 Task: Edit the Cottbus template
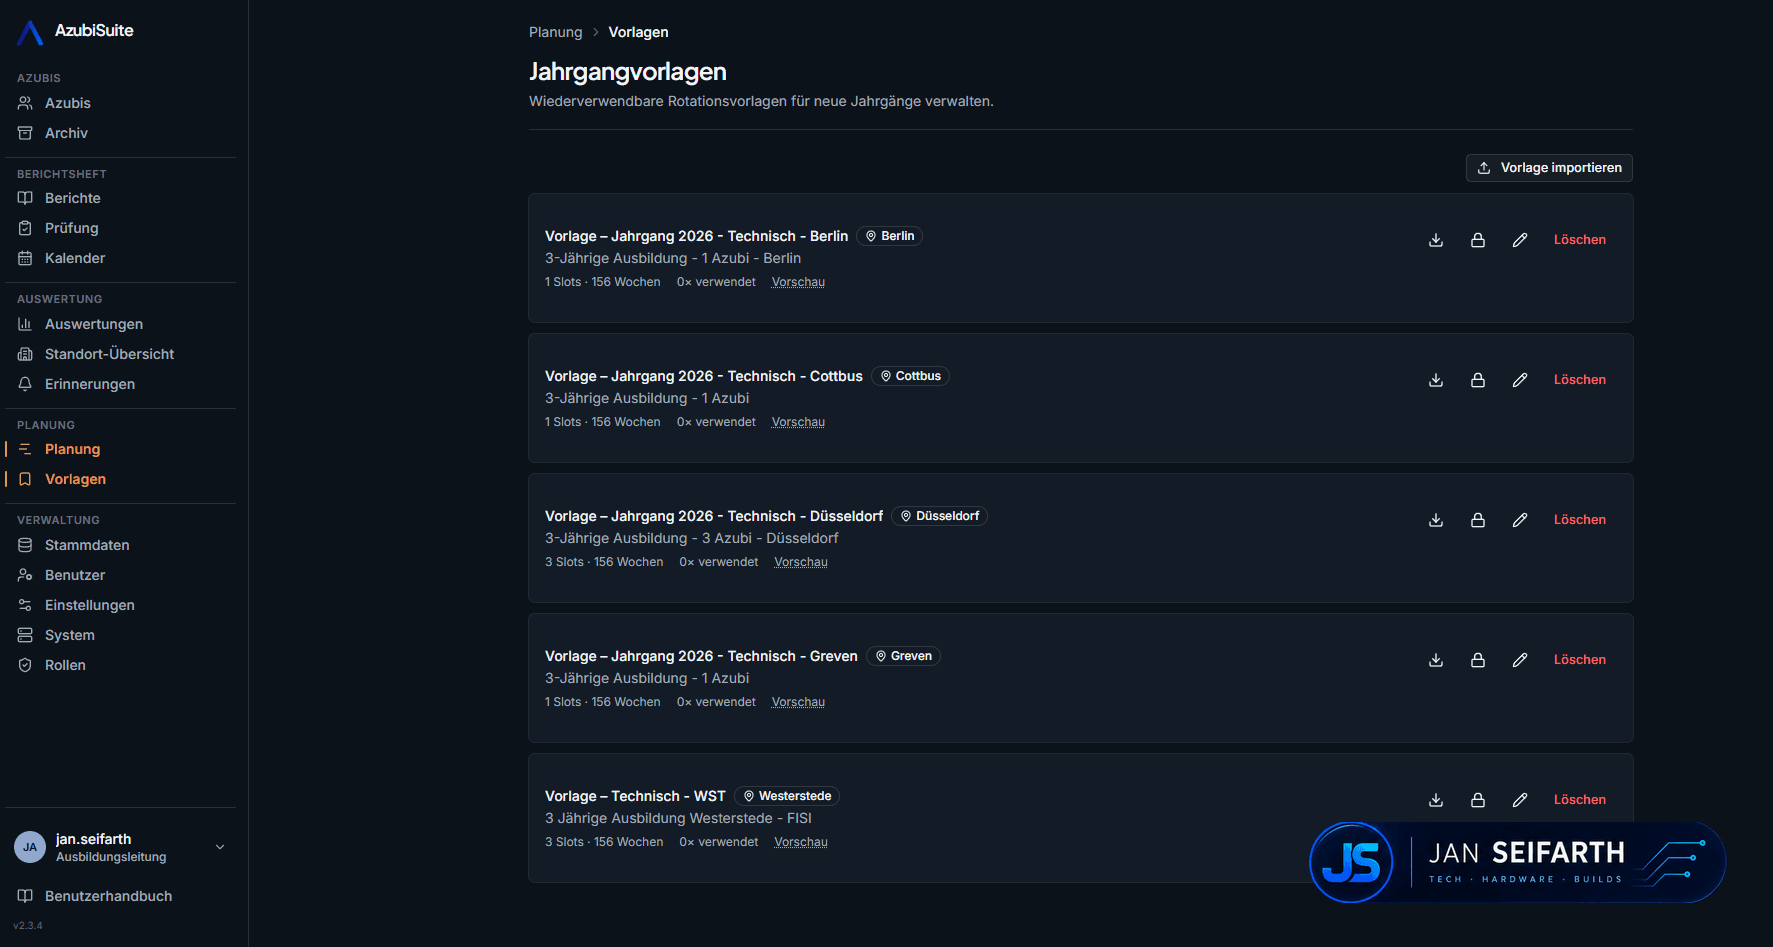[1520, 380]
